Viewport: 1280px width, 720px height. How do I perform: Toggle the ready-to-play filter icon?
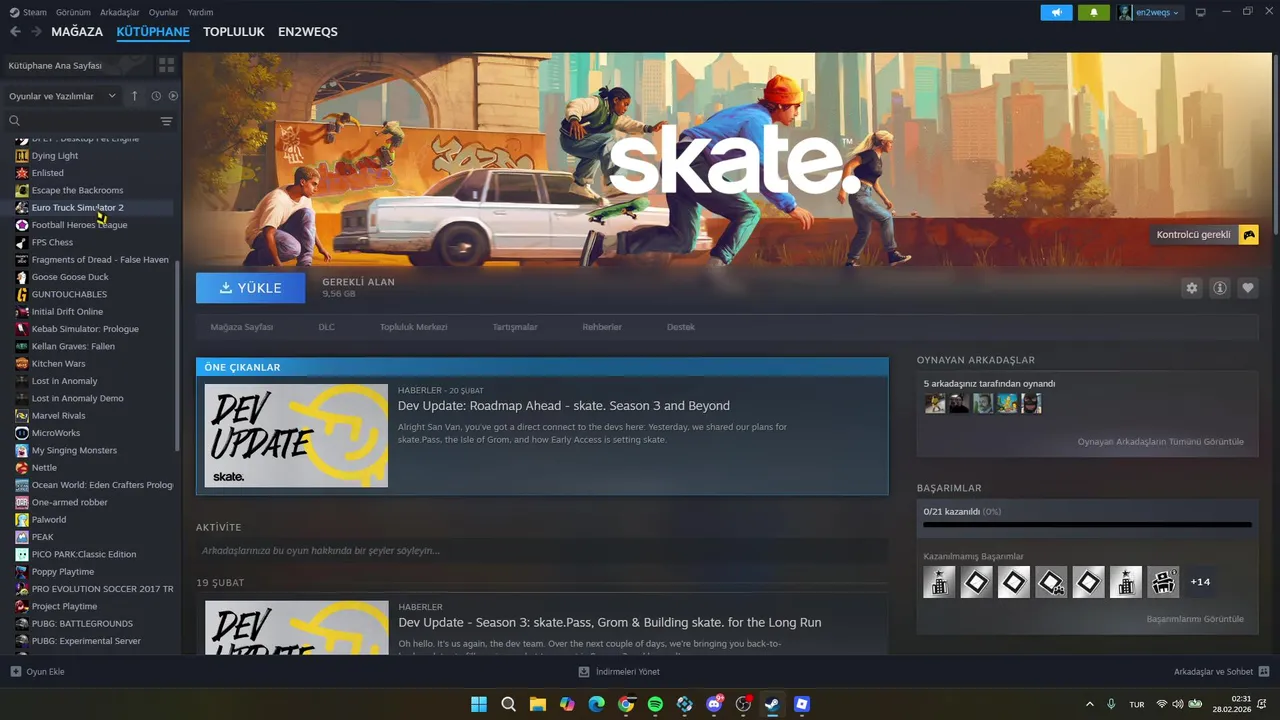tap(173, 96)
